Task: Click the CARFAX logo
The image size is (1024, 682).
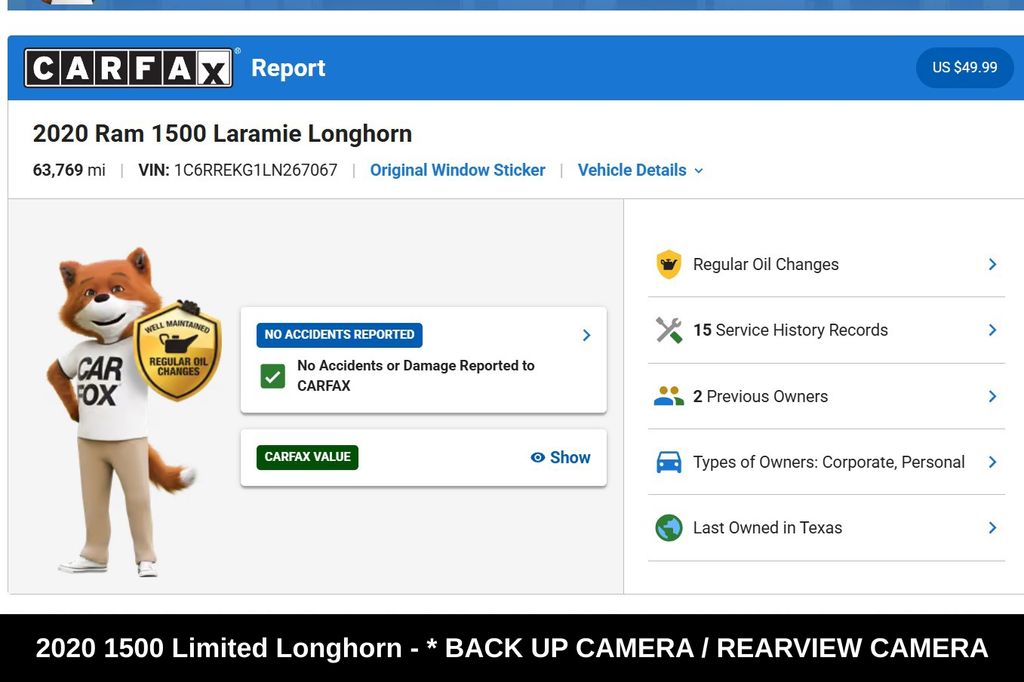Action: pyautogui.click(x=129, y=67)
